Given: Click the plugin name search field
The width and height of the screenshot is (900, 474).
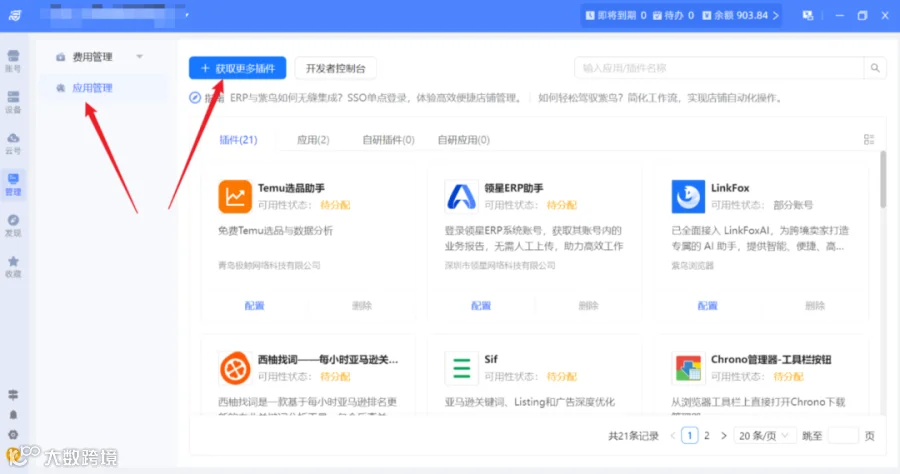Looking at the screenshot, I should point(719,68).
